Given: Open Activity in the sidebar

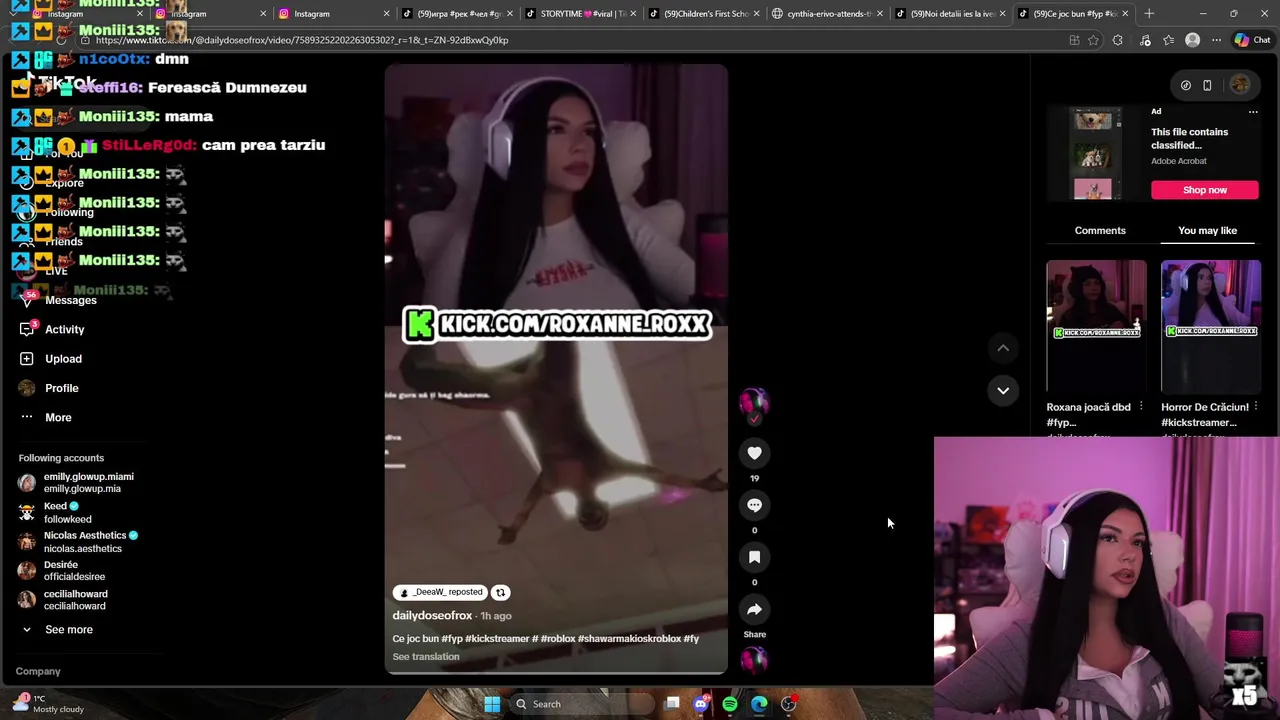Looking at the screenshot, I should [52, 329].
